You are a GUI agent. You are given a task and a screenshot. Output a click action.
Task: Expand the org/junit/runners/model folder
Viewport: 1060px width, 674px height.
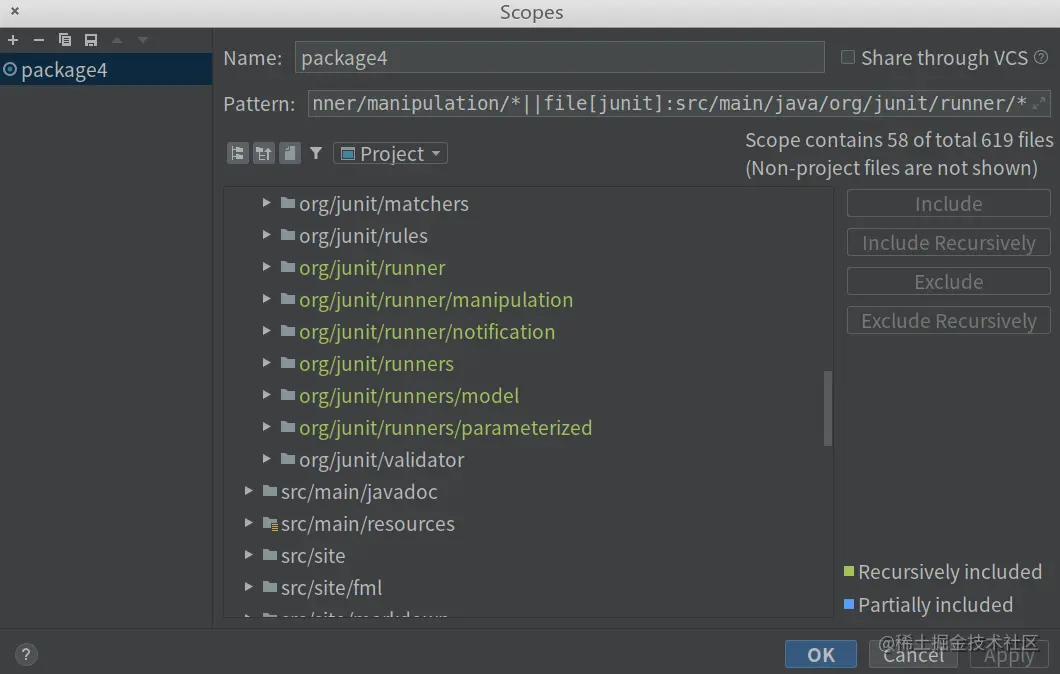pyautogui.click(x=267, y=395)
